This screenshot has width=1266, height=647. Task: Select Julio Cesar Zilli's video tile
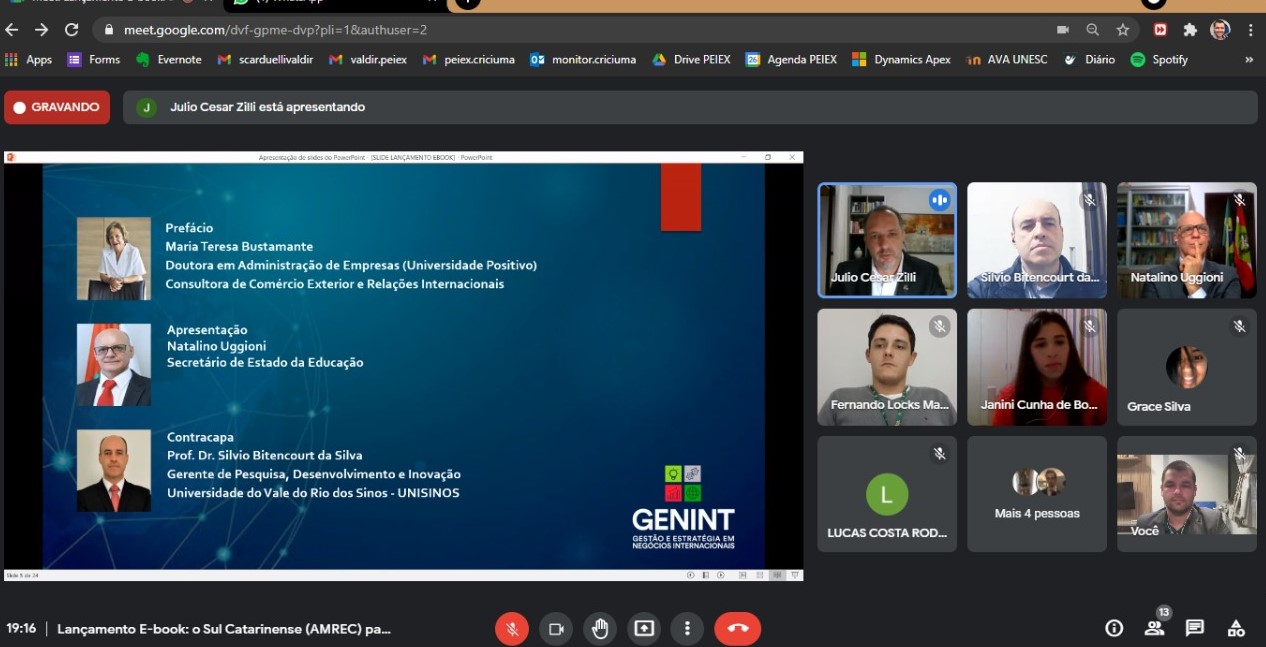tap(887, 240)
